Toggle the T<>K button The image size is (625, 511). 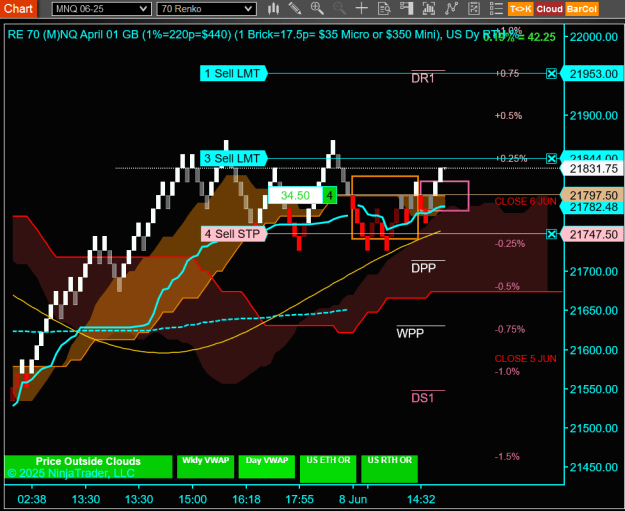click(521, 9)
